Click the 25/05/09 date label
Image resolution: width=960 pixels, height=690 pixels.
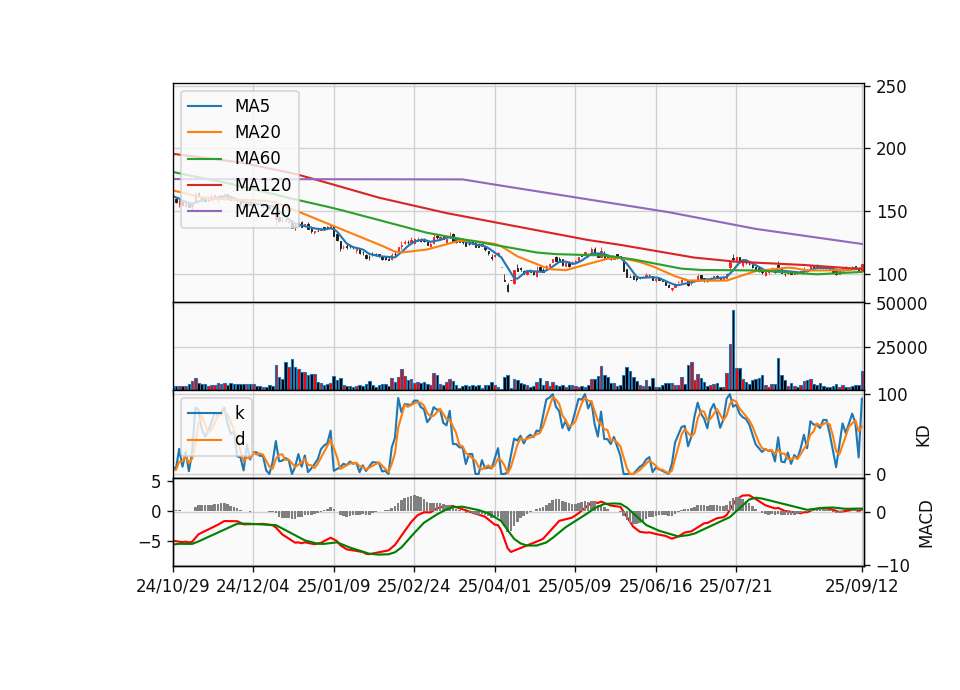pyautogui.click(x=574, y=586)
